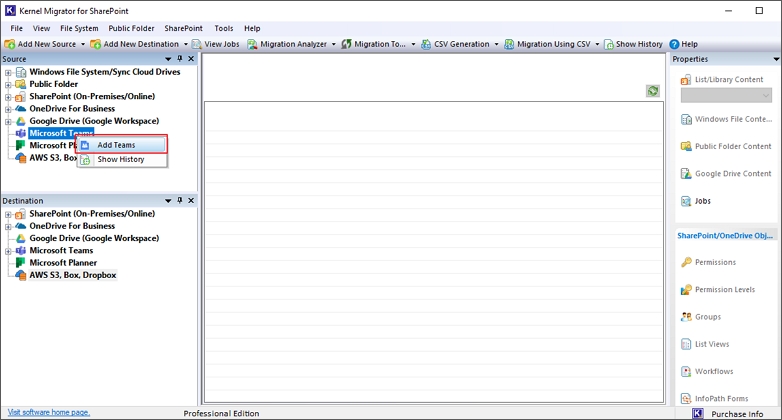782x420 pixels.
Task: Open the Migration To... dropdown arrow
Action: pyautogui.click(x=413, y=44)
